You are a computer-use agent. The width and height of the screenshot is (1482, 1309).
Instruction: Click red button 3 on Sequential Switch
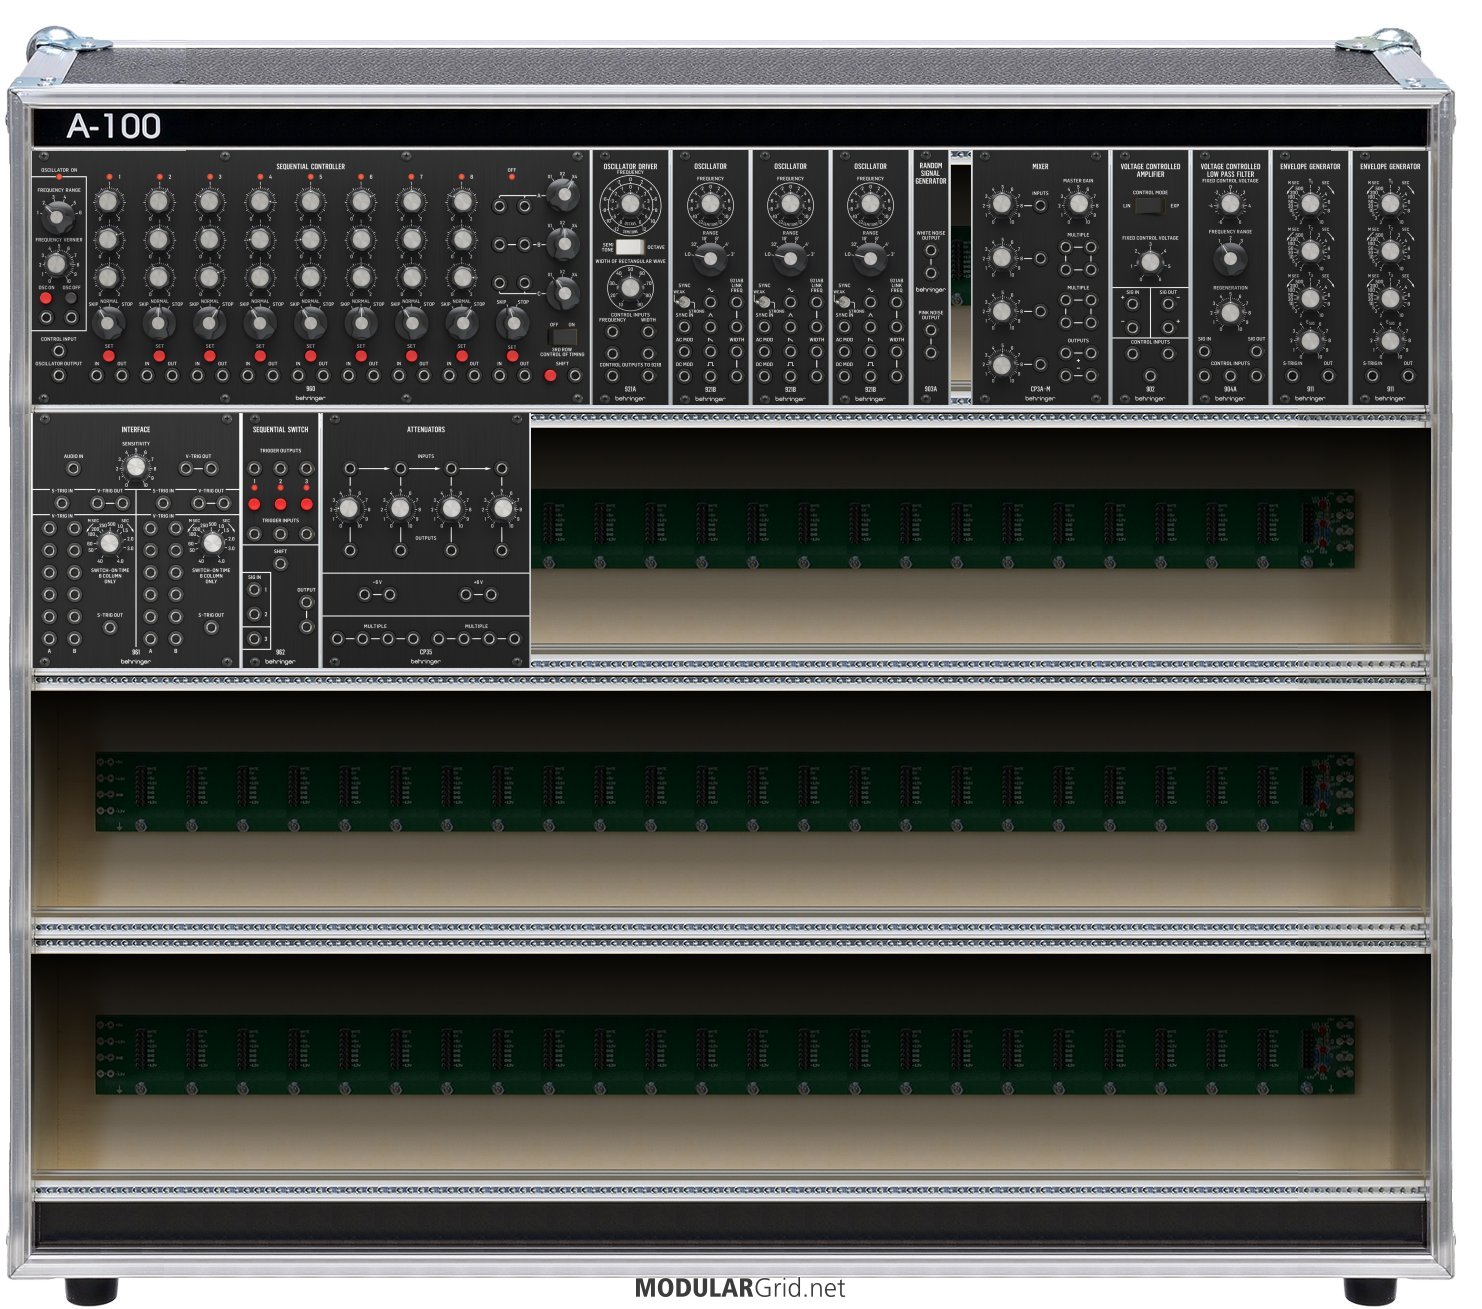[307, 504]
